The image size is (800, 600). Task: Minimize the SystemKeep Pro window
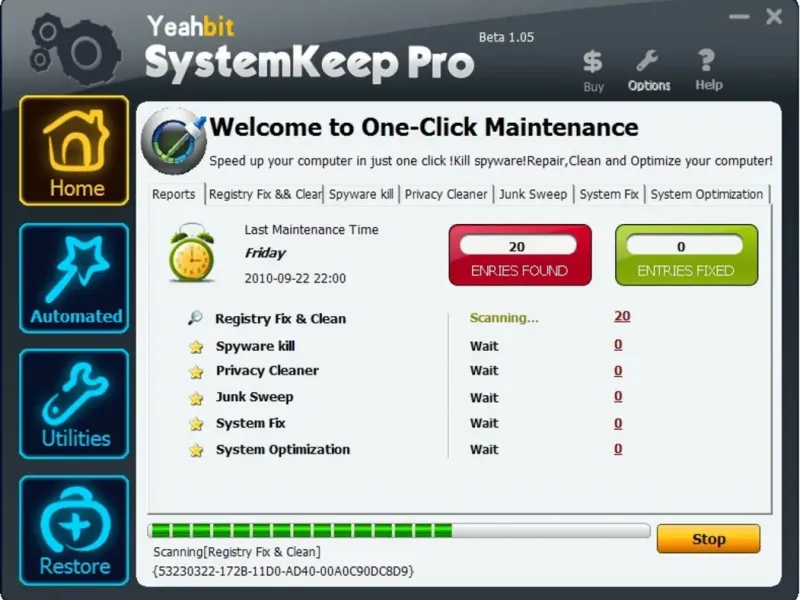click(739, 16)
